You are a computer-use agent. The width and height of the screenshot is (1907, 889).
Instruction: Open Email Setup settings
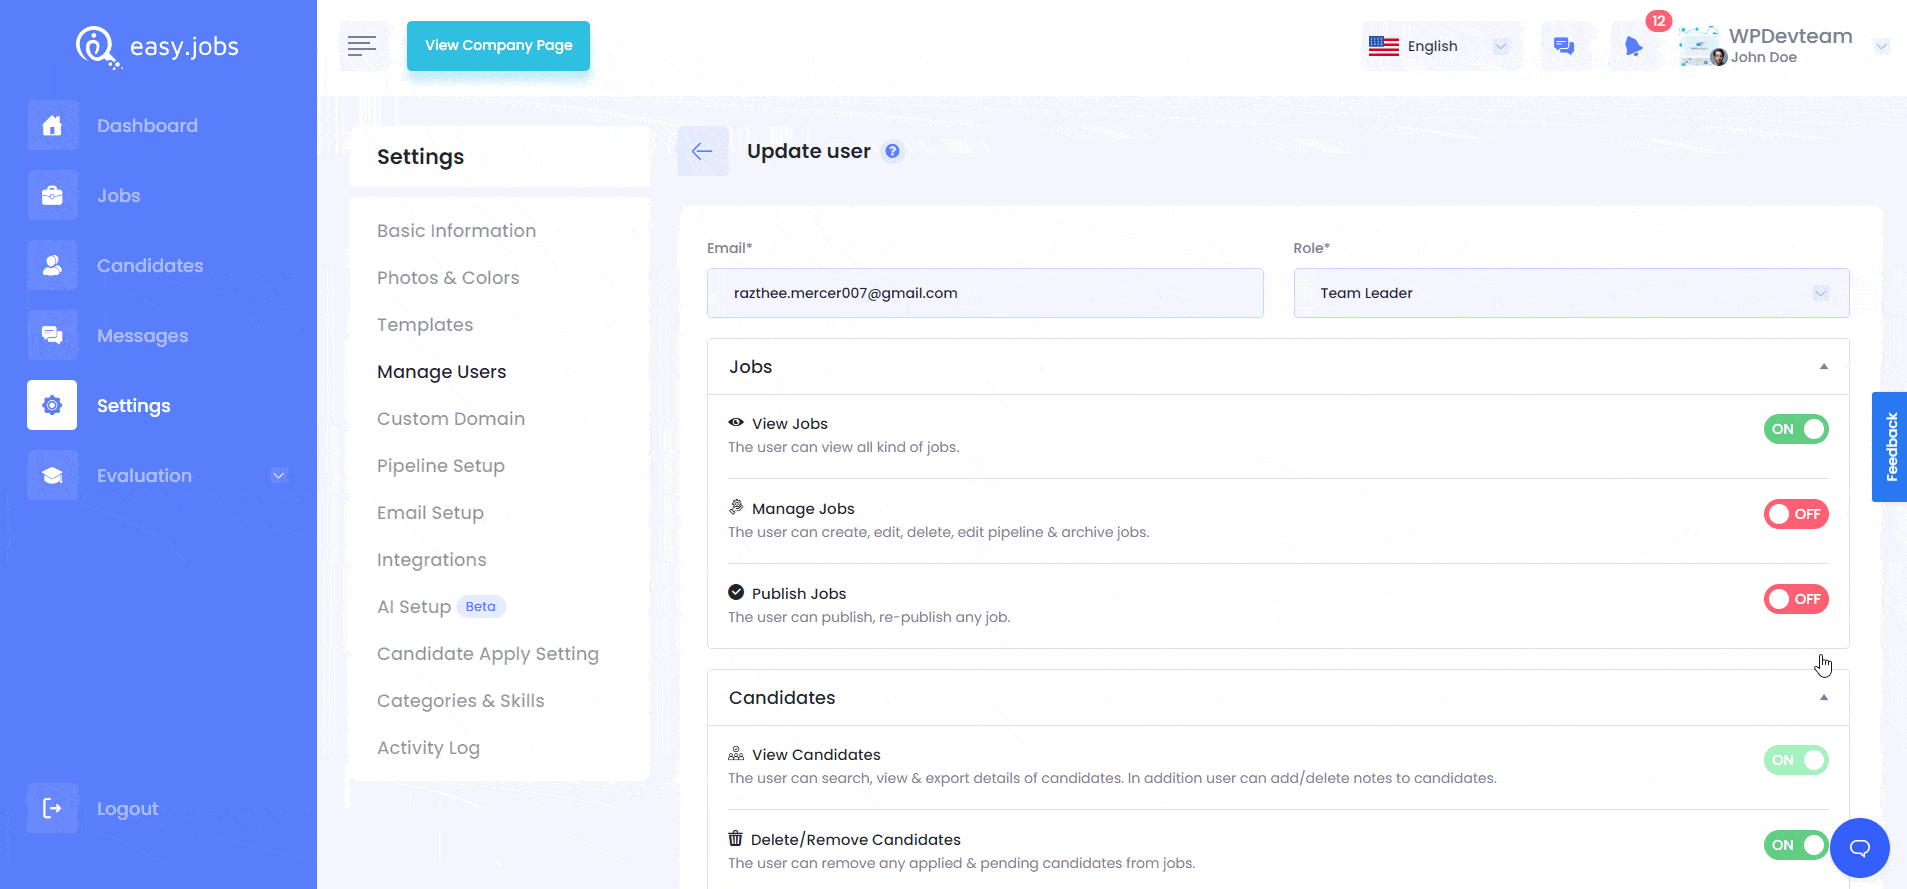click(x=430, y=513)
